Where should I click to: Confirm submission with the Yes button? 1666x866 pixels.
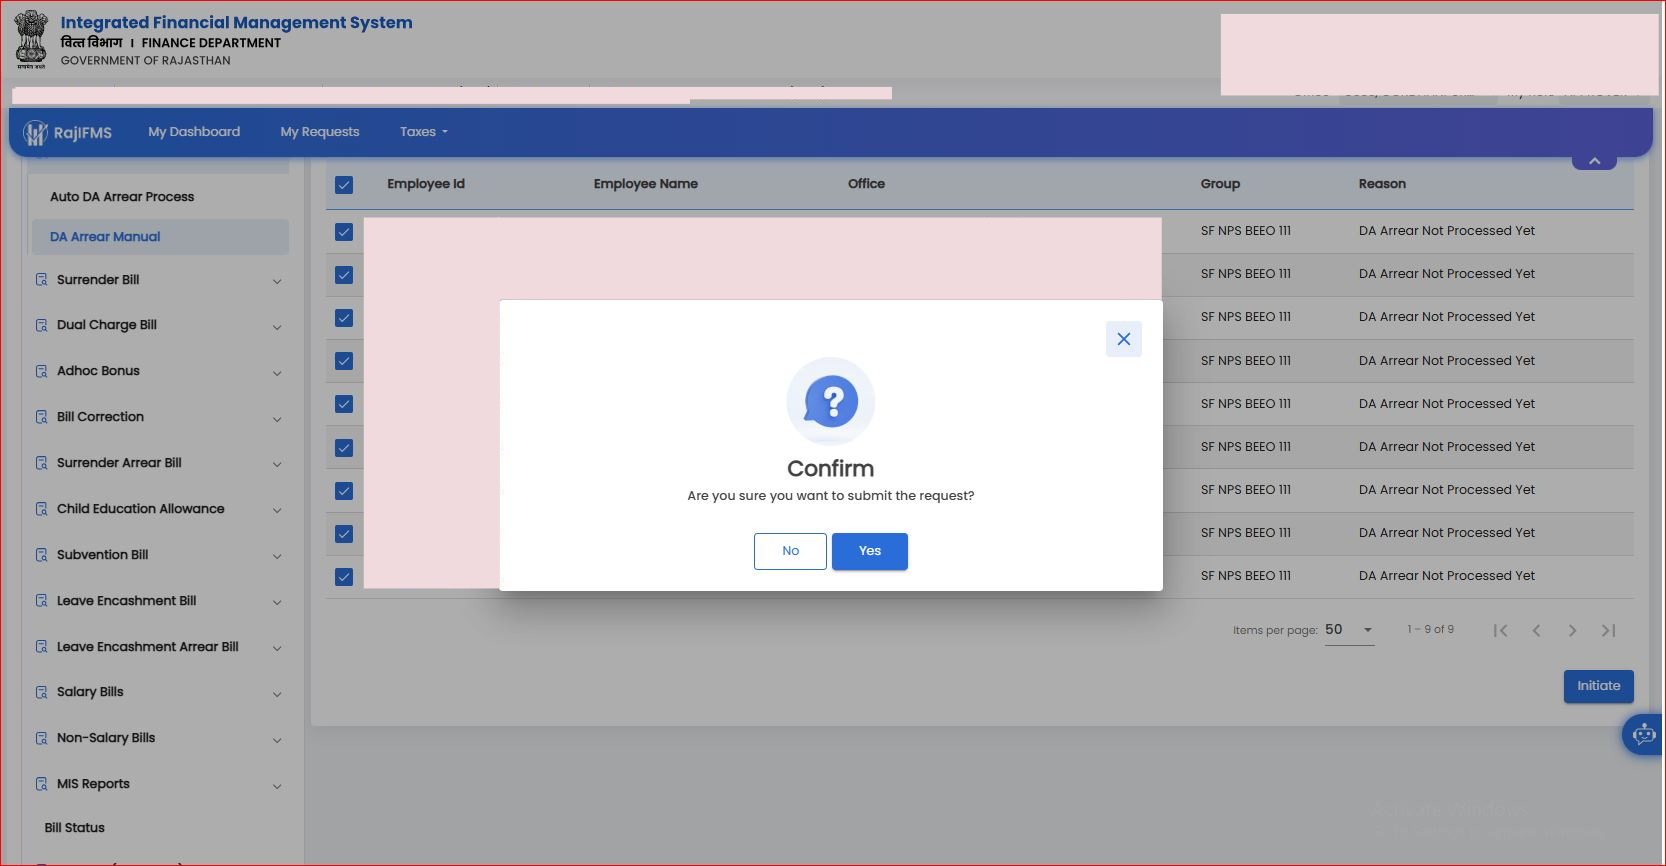tap(870, 551)
